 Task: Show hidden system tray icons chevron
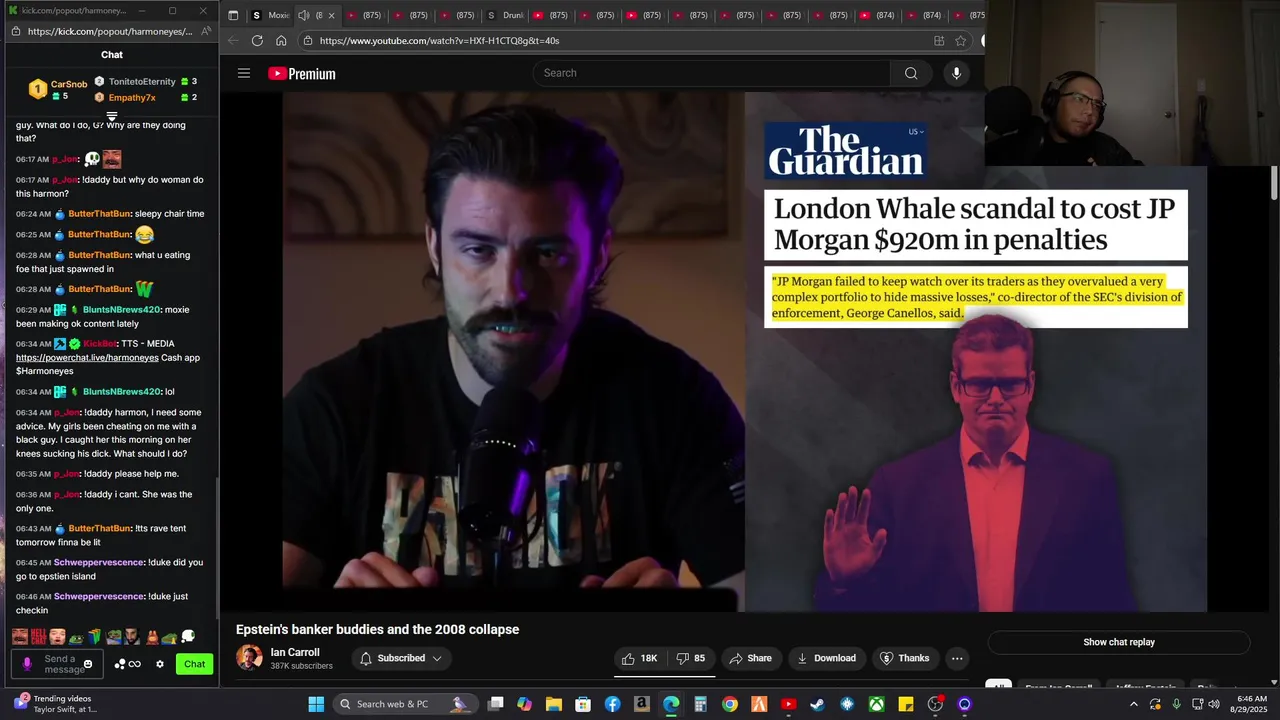click(x=1134, y=704)
